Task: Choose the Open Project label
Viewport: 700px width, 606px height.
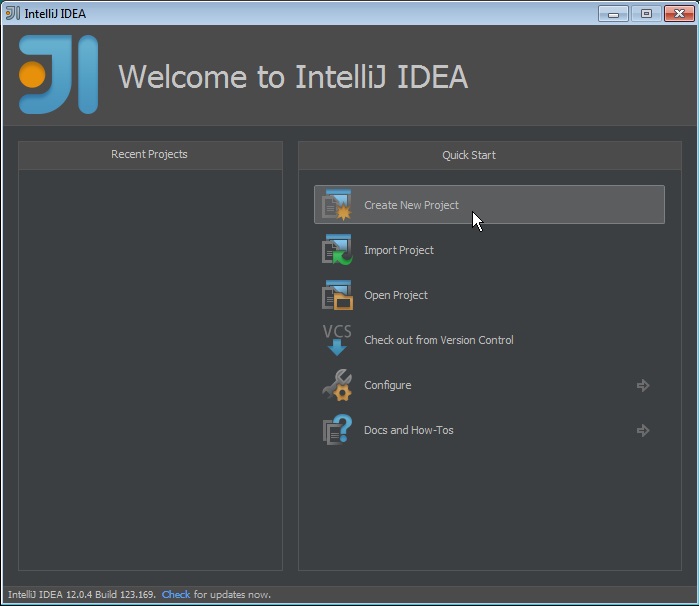Action: (x=396, y=295)
